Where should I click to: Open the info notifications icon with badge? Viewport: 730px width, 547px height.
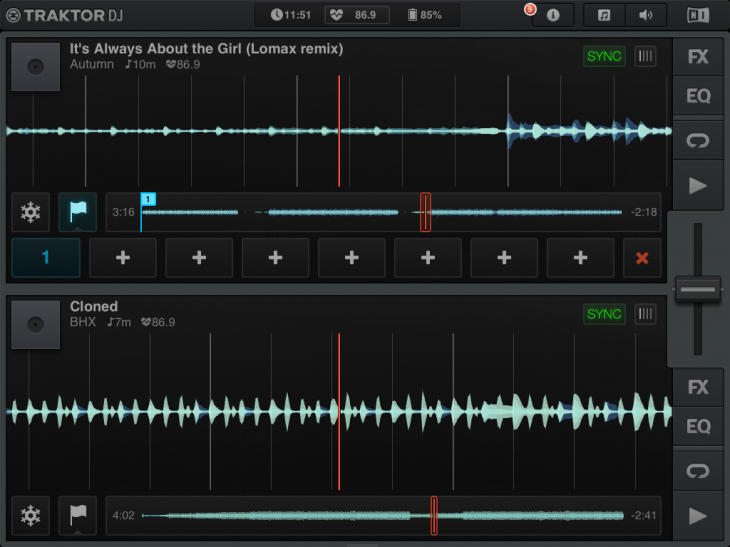(x=553, y=15)
